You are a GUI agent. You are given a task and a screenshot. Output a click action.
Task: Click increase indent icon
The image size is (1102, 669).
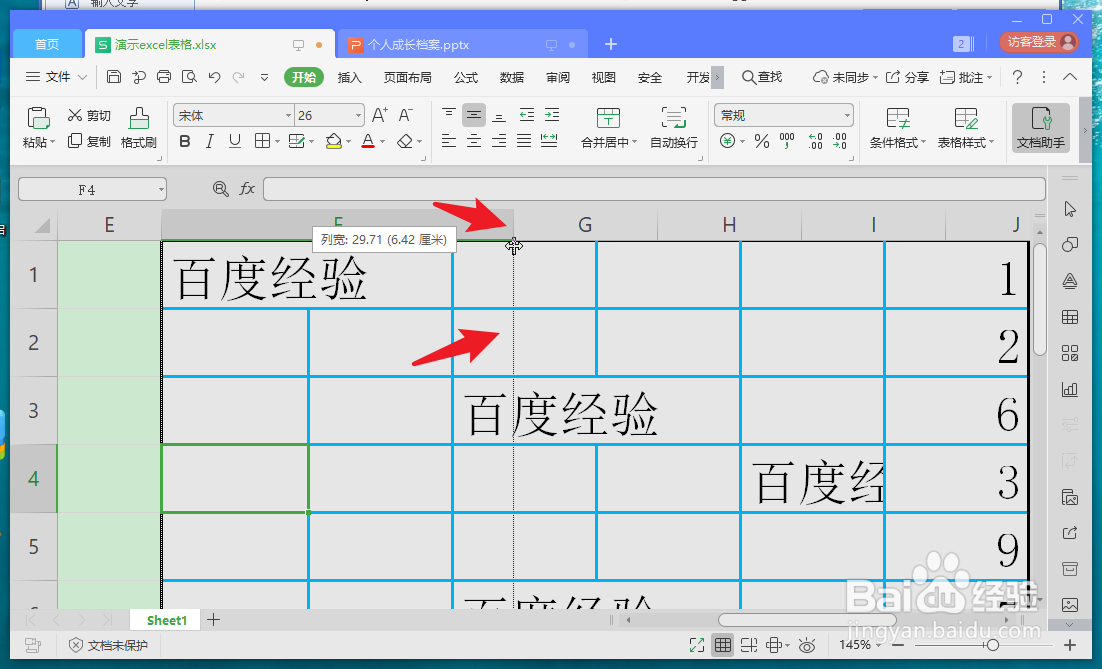pyautogui.click(x=552, y=115)
